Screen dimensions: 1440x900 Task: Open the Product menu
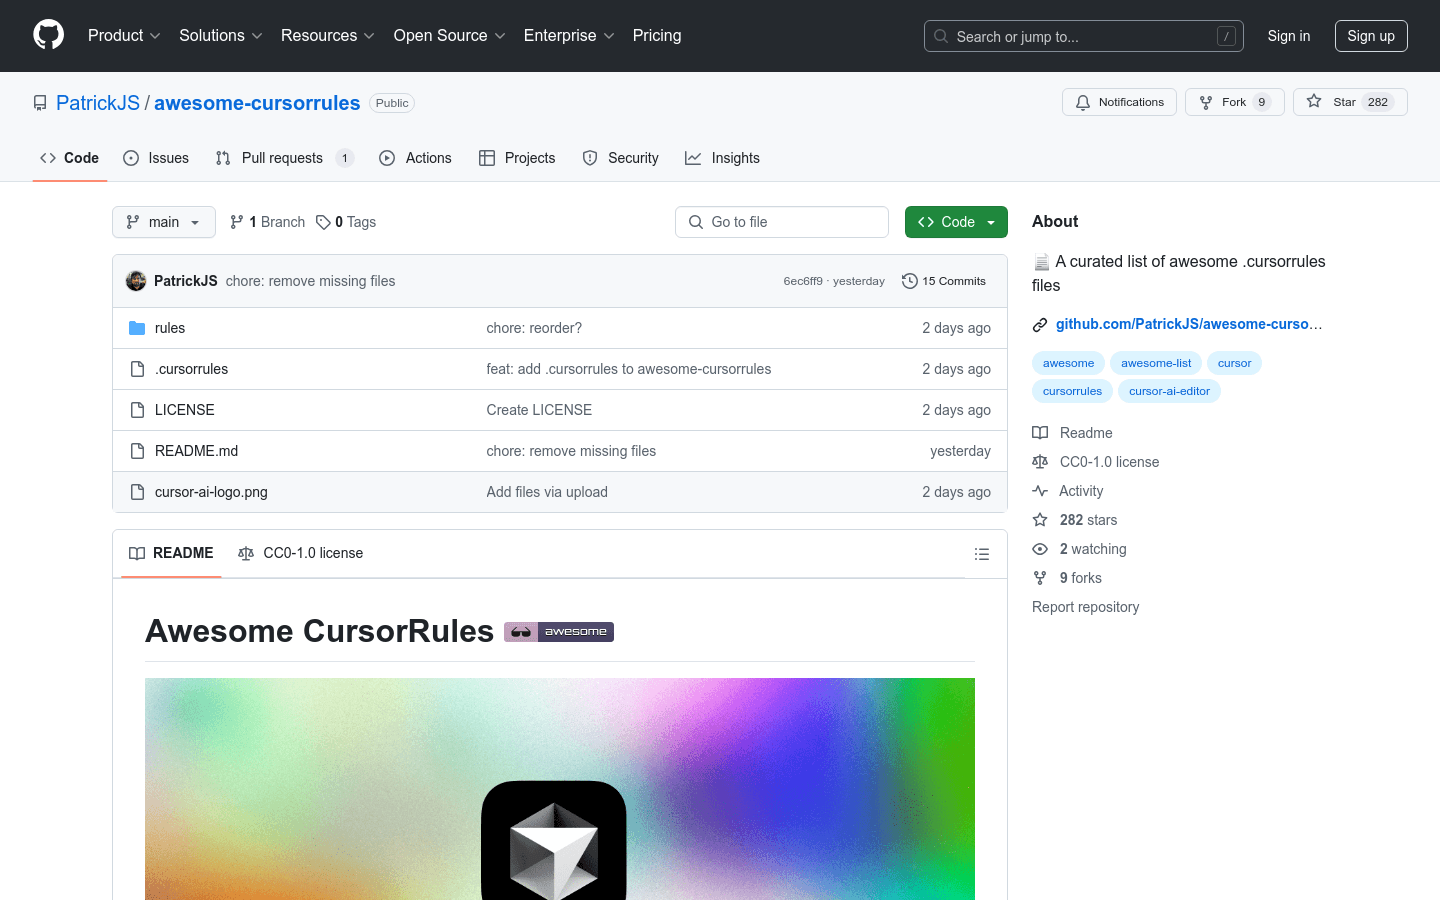(124, 35)
